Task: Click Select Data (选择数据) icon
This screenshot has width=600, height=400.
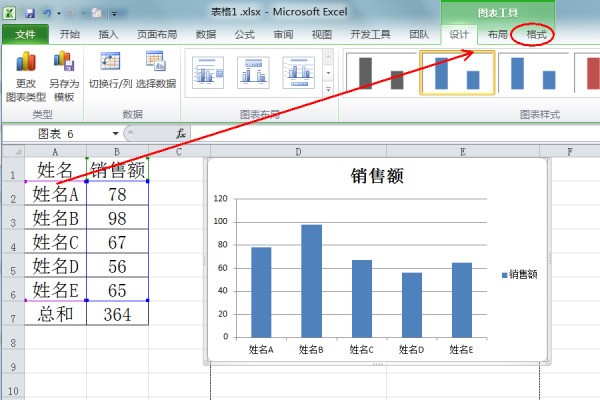Action: click(155, 61)
